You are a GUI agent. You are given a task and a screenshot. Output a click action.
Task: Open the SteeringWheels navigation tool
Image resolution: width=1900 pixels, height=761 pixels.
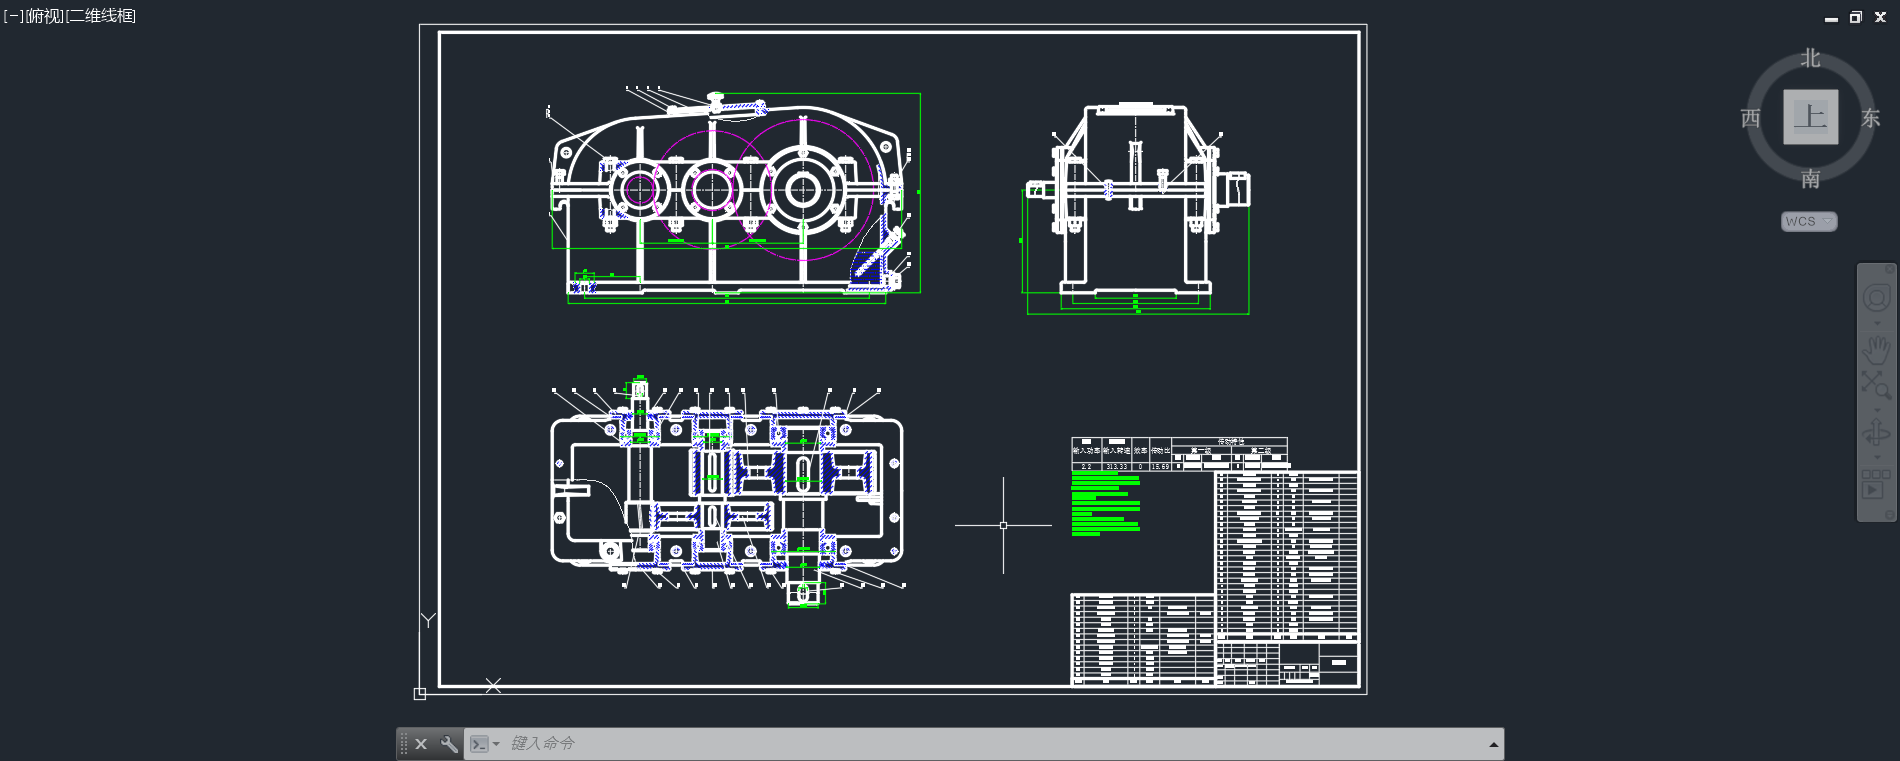[x=1875, y=298]
